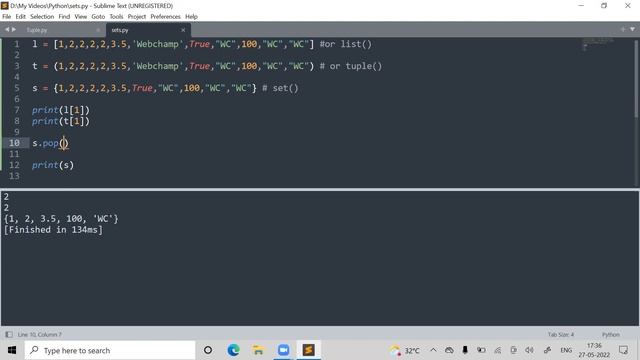Go to next tab with right arrow
Screen dimensions: 640x360
point(14,30)
